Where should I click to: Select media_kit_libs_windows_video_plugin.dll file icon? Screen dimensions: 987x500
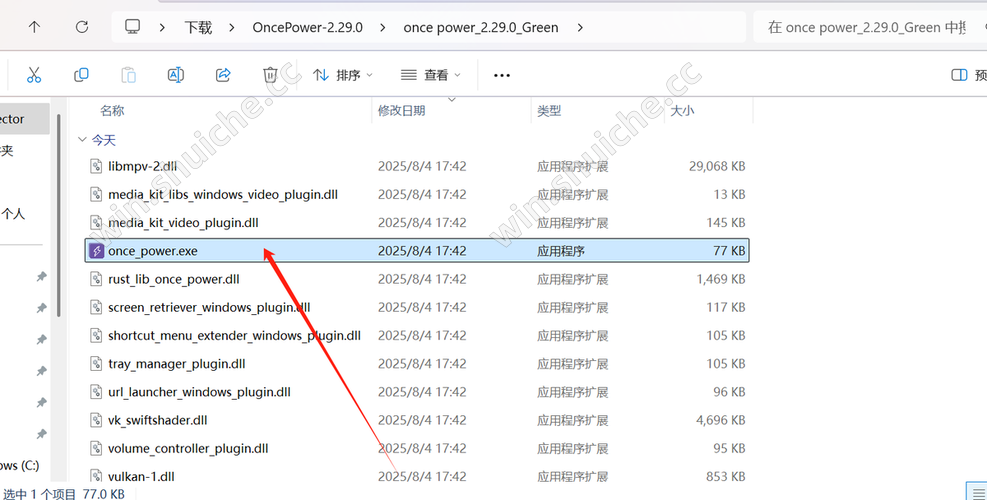(x=96, y=195)
